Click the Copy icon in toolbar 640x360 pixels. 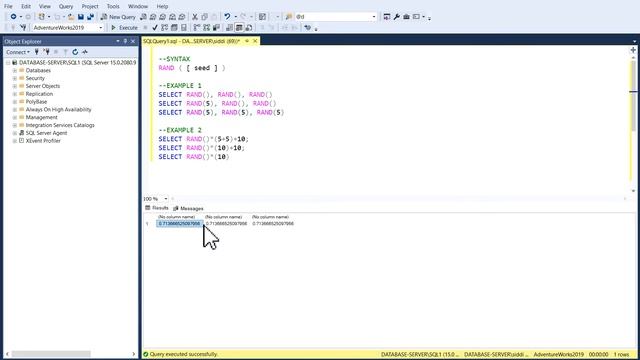pyautogui.click(x=204, y=17)
